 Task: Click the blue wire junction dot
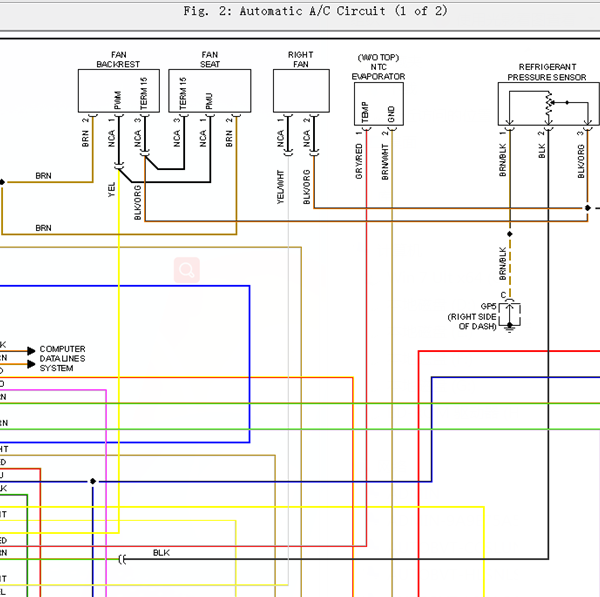(93, 481)
